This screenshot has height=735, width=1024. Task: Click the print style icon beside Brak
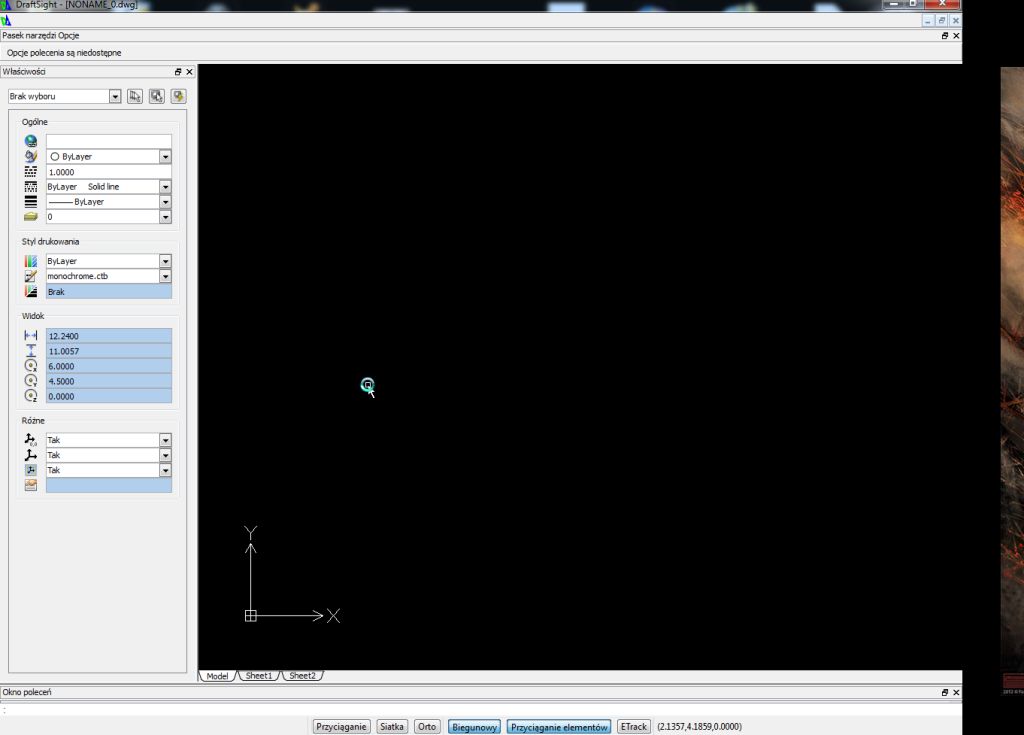click(x=31, y=291)
